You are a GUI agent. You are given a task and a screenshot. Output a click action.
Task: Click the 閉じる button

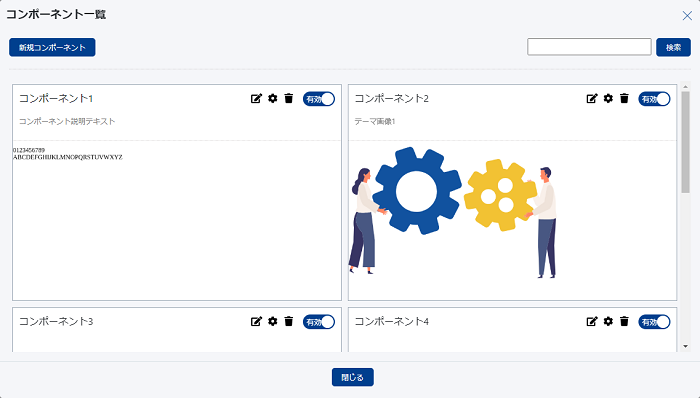click(x=353, y=377)
